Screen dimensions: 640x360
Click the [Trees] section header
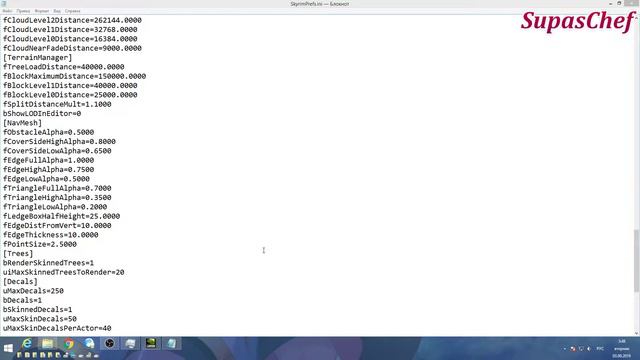tap(18, 254)
